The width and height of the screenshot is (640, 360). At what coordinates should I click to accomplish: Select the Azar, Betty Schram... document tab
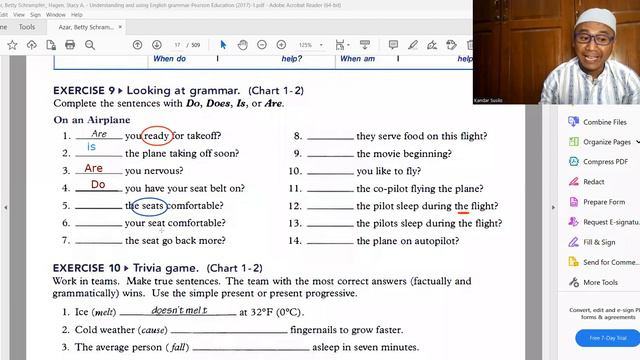pos(86,27)
